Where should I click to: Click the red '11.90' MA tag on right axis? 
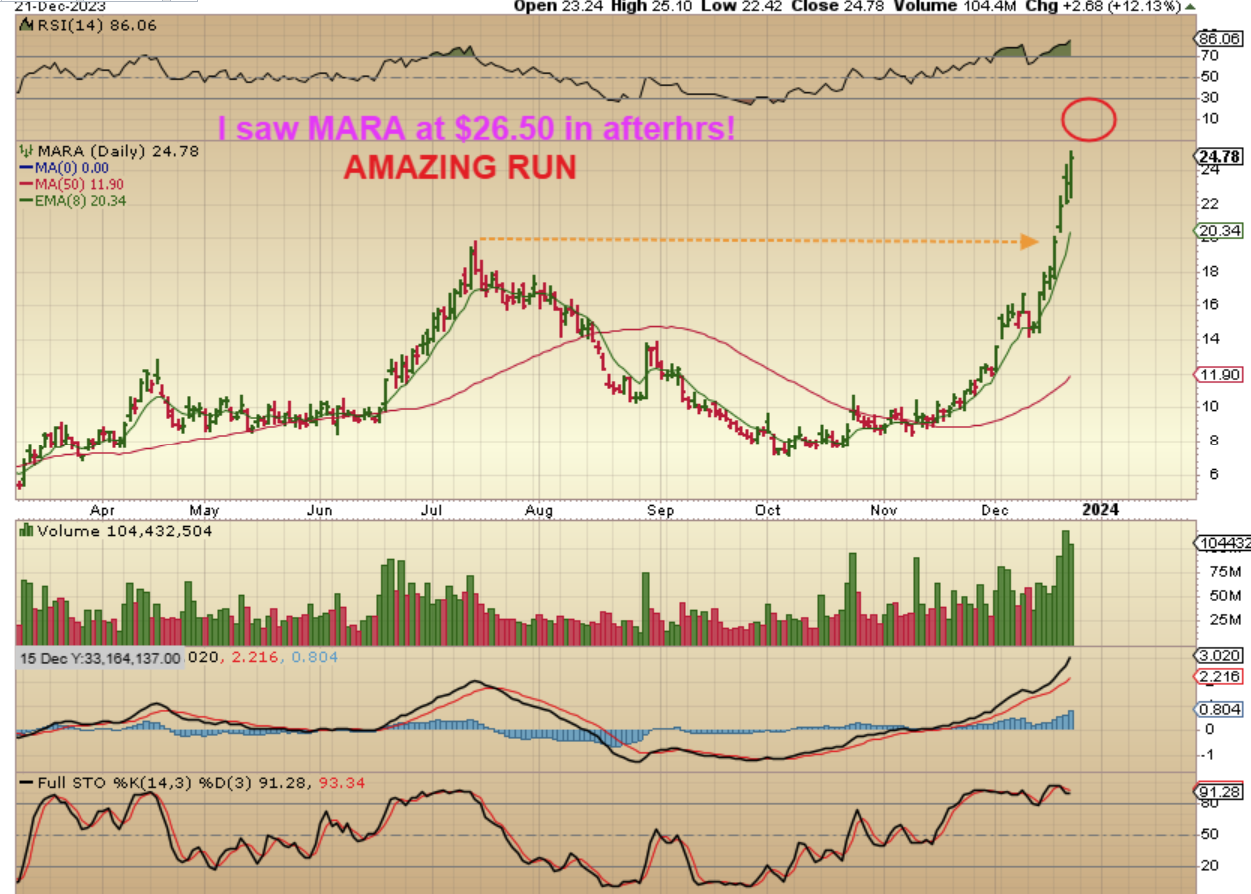pos(1220,374)
